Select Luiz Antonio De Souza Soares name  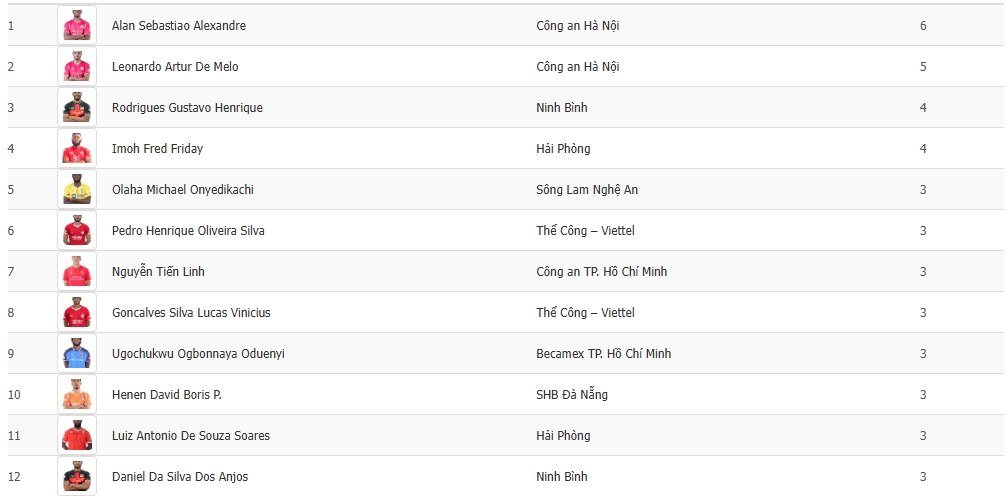[190, 436]
